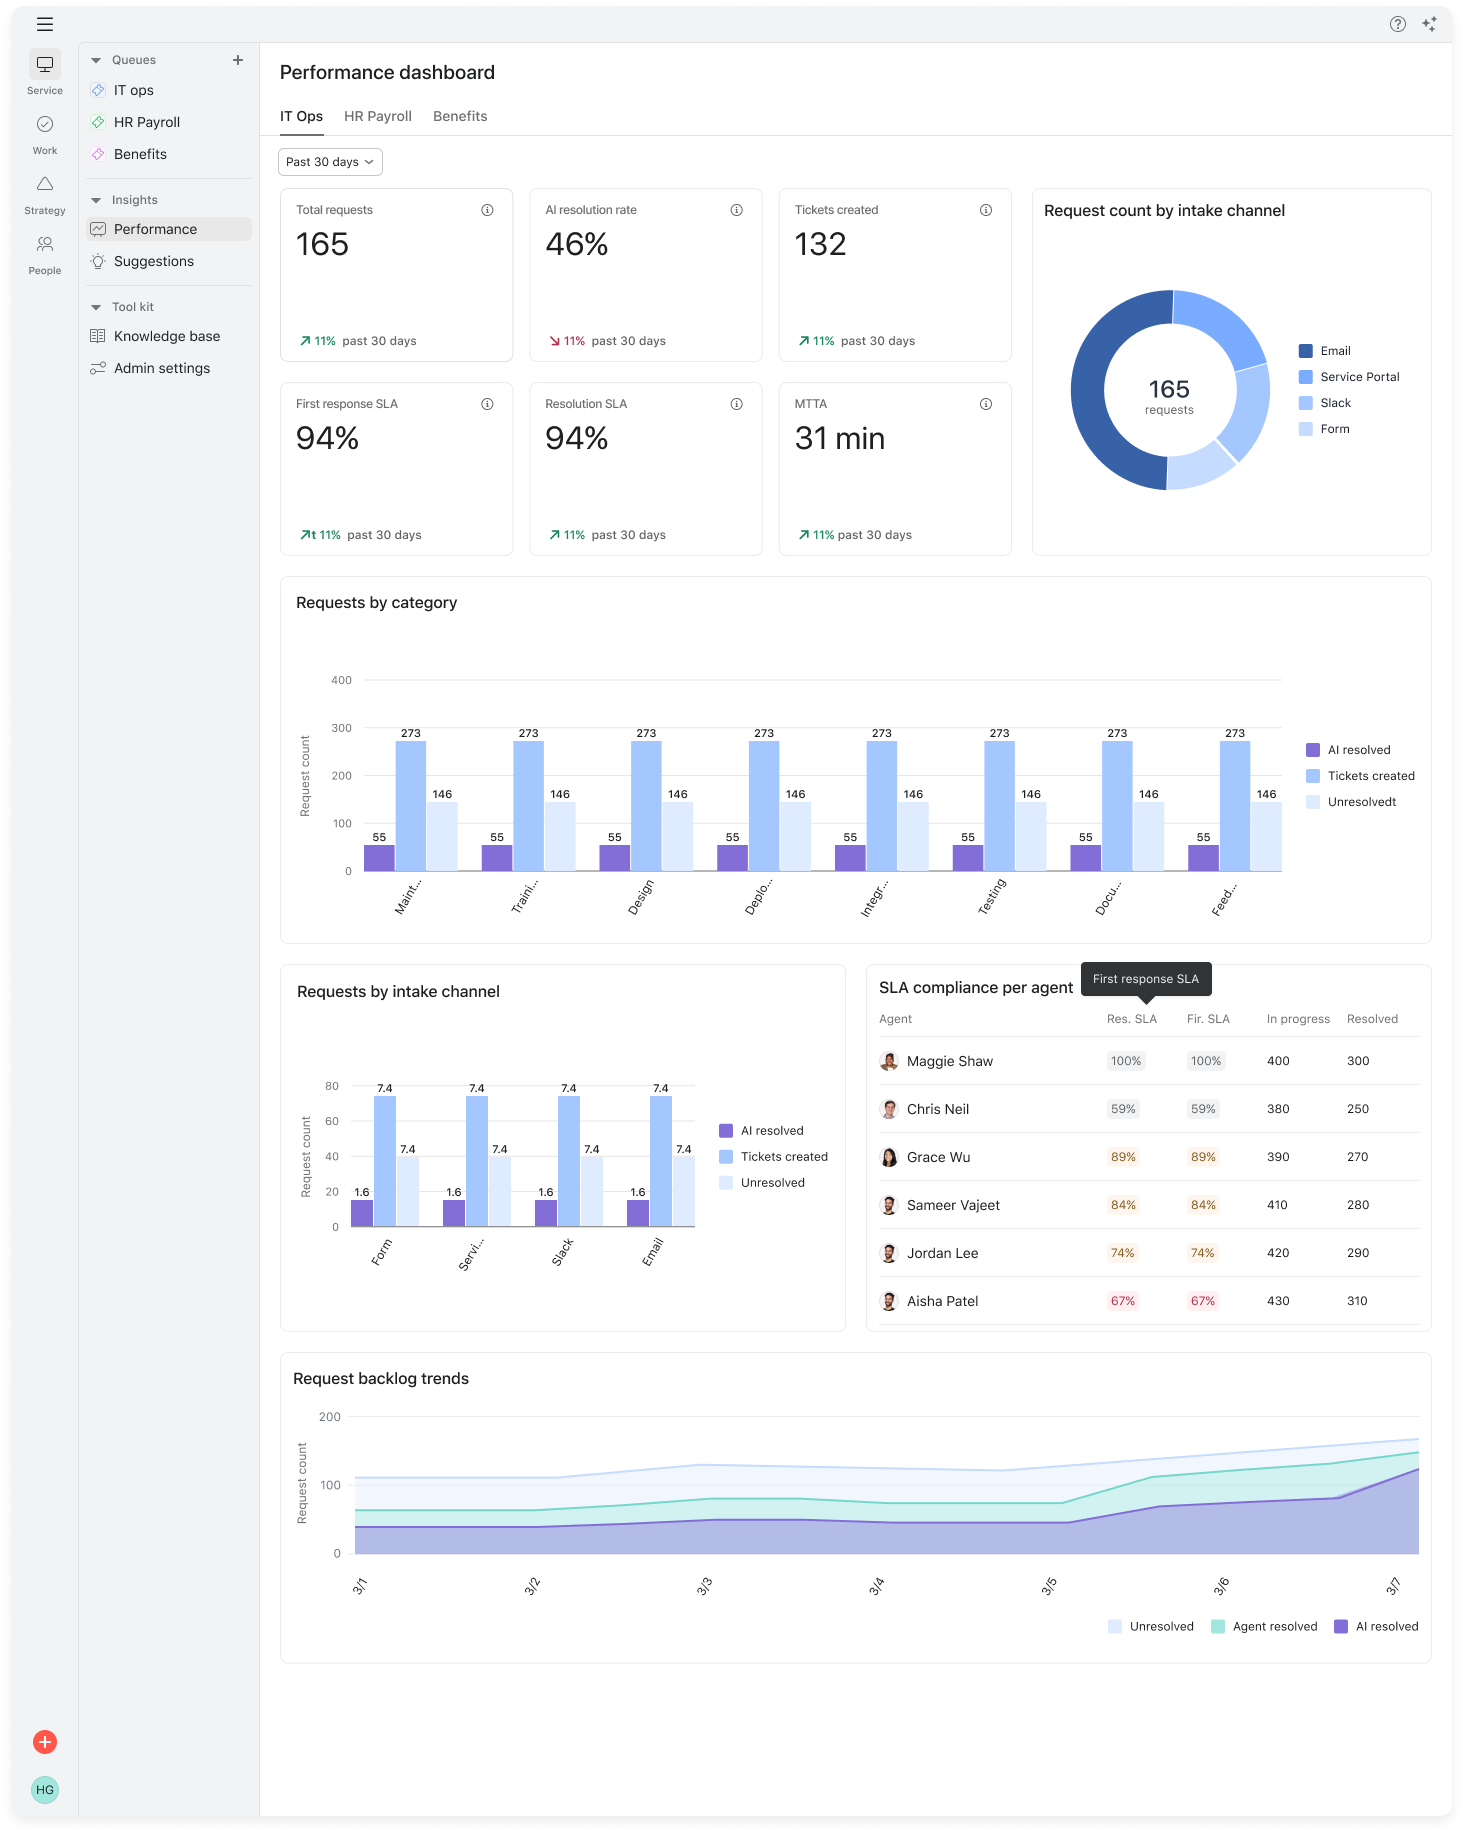Click the help question mark icon

coord(1398,24)
